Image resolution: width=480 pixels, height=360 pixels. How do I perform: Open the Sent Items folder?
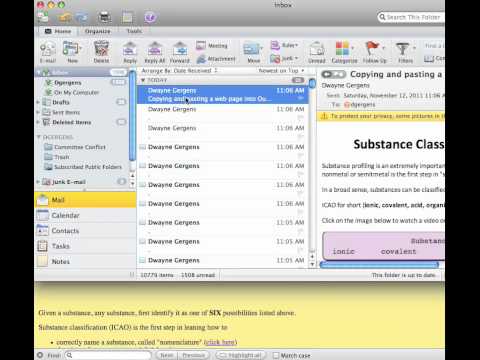point(66,112)
